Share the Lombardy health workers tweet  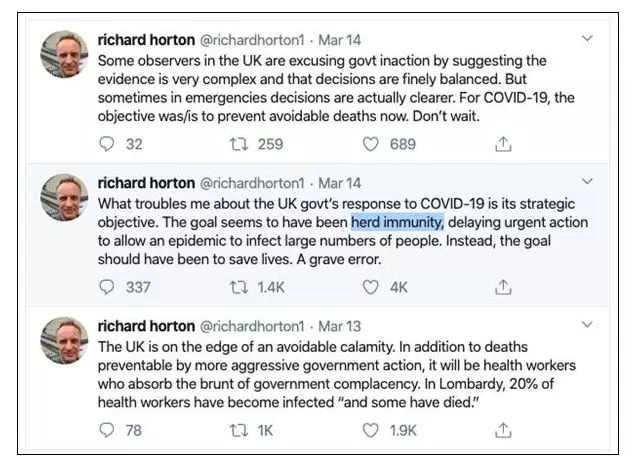(x=504, y=430)
